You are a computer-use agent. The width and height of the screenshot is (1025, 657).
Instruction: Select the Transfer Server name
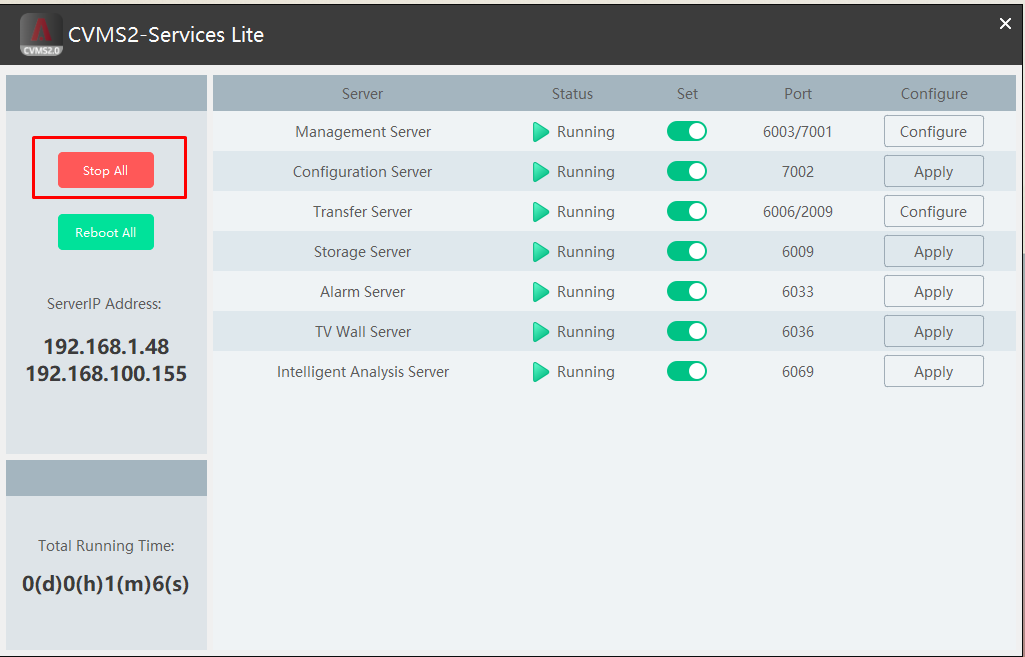tap(362, 211)
